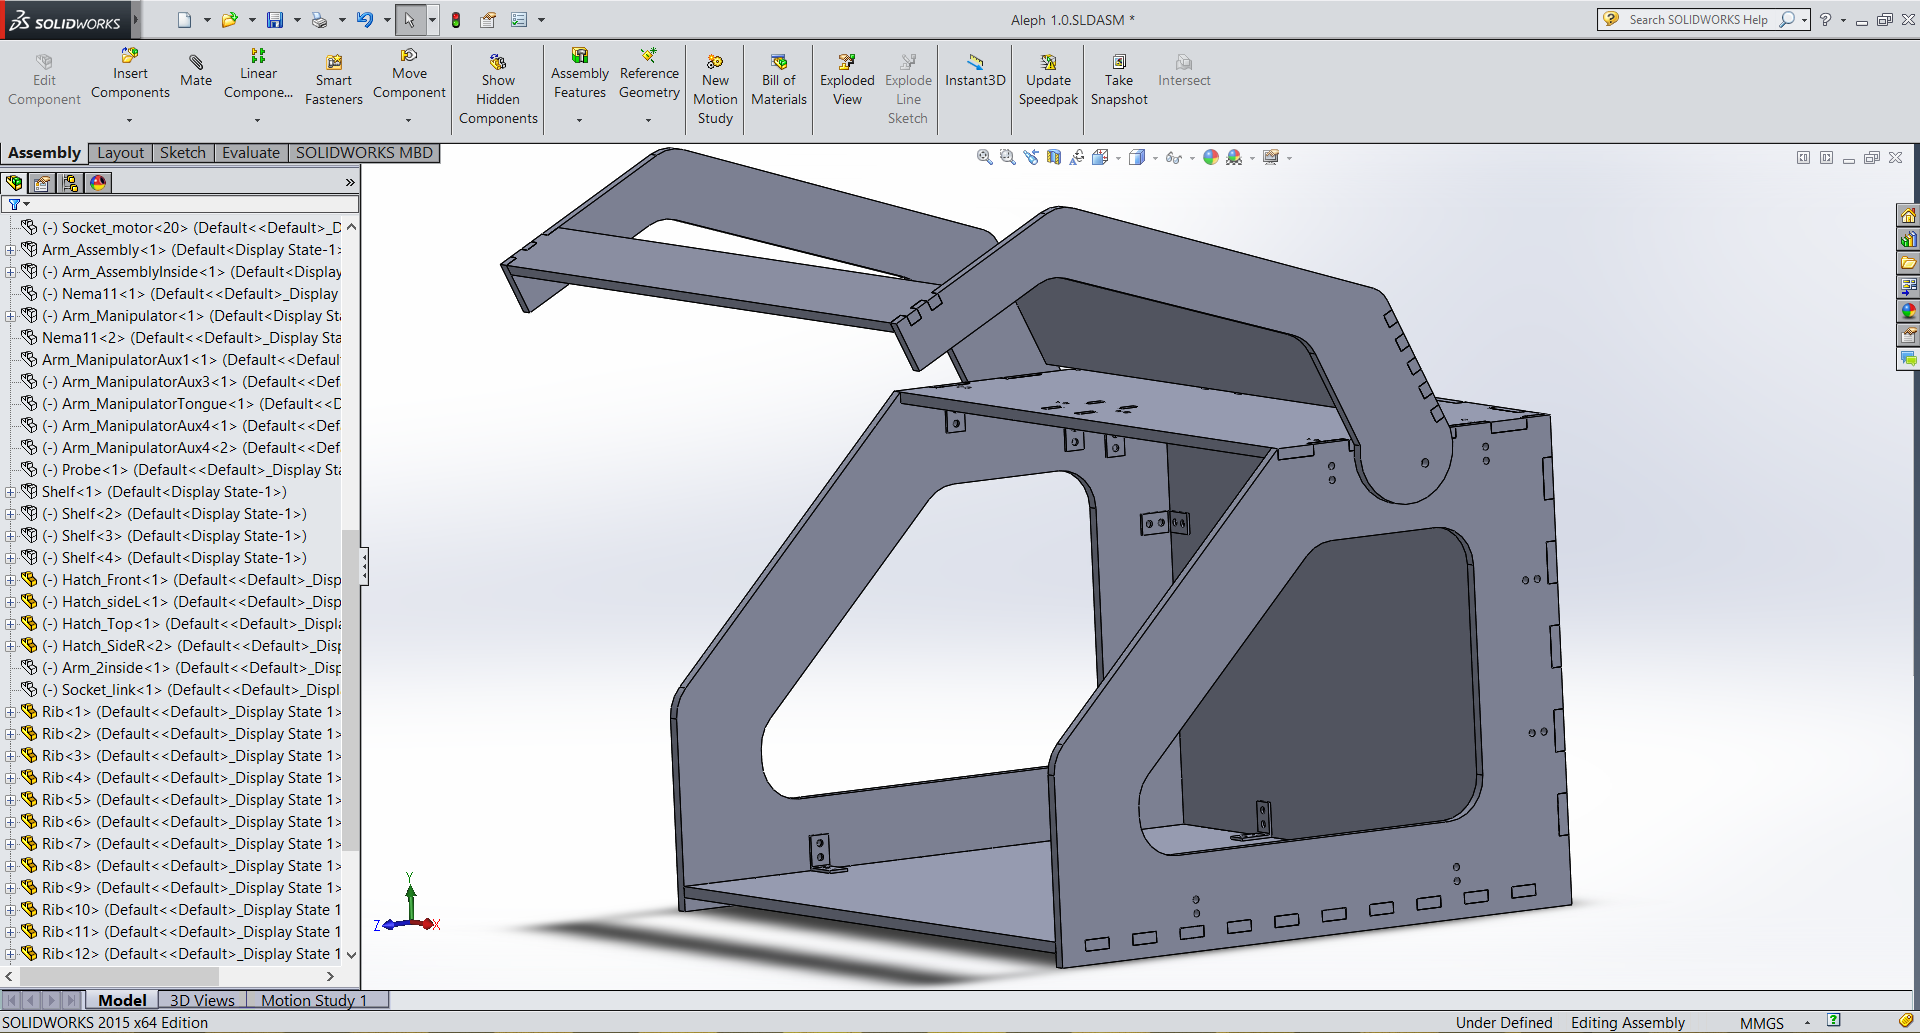The width and height of the screenshot is (1920, 1033).
Task: Click the MMGS unit system status text
Action: coord(1762,1022)
